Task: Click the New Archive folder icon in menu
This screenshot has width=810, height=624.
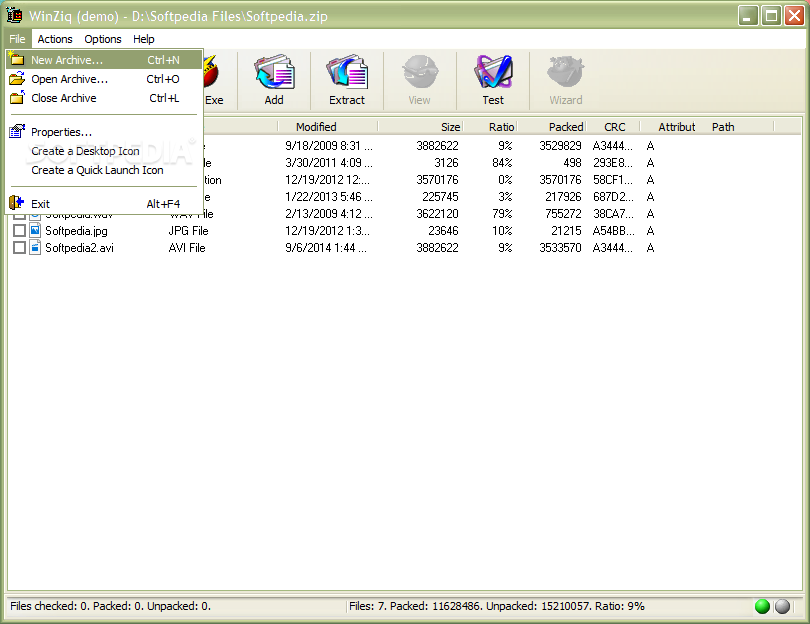Action: 17,59
